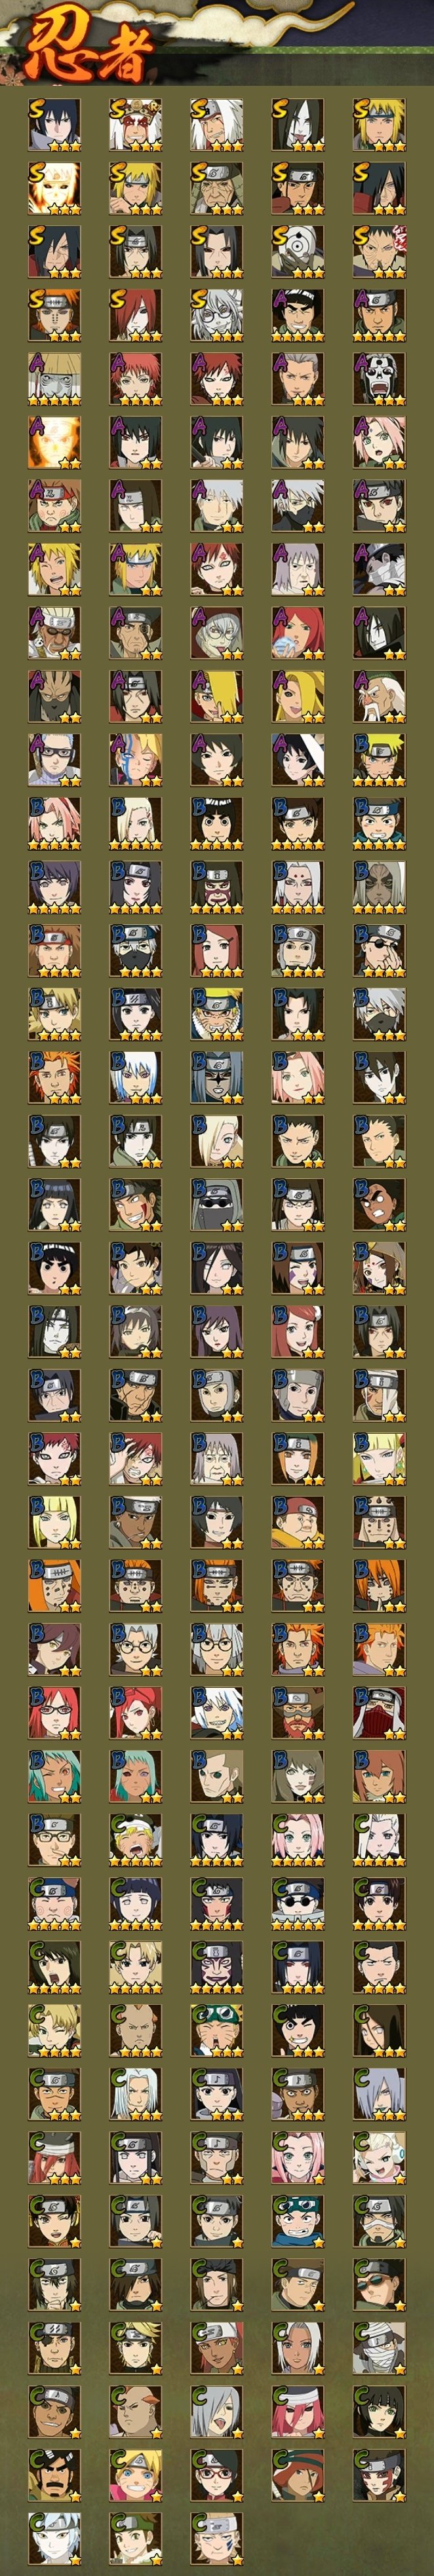Choose the B-rank ninja wearing an eye patch

click(379, 951)
